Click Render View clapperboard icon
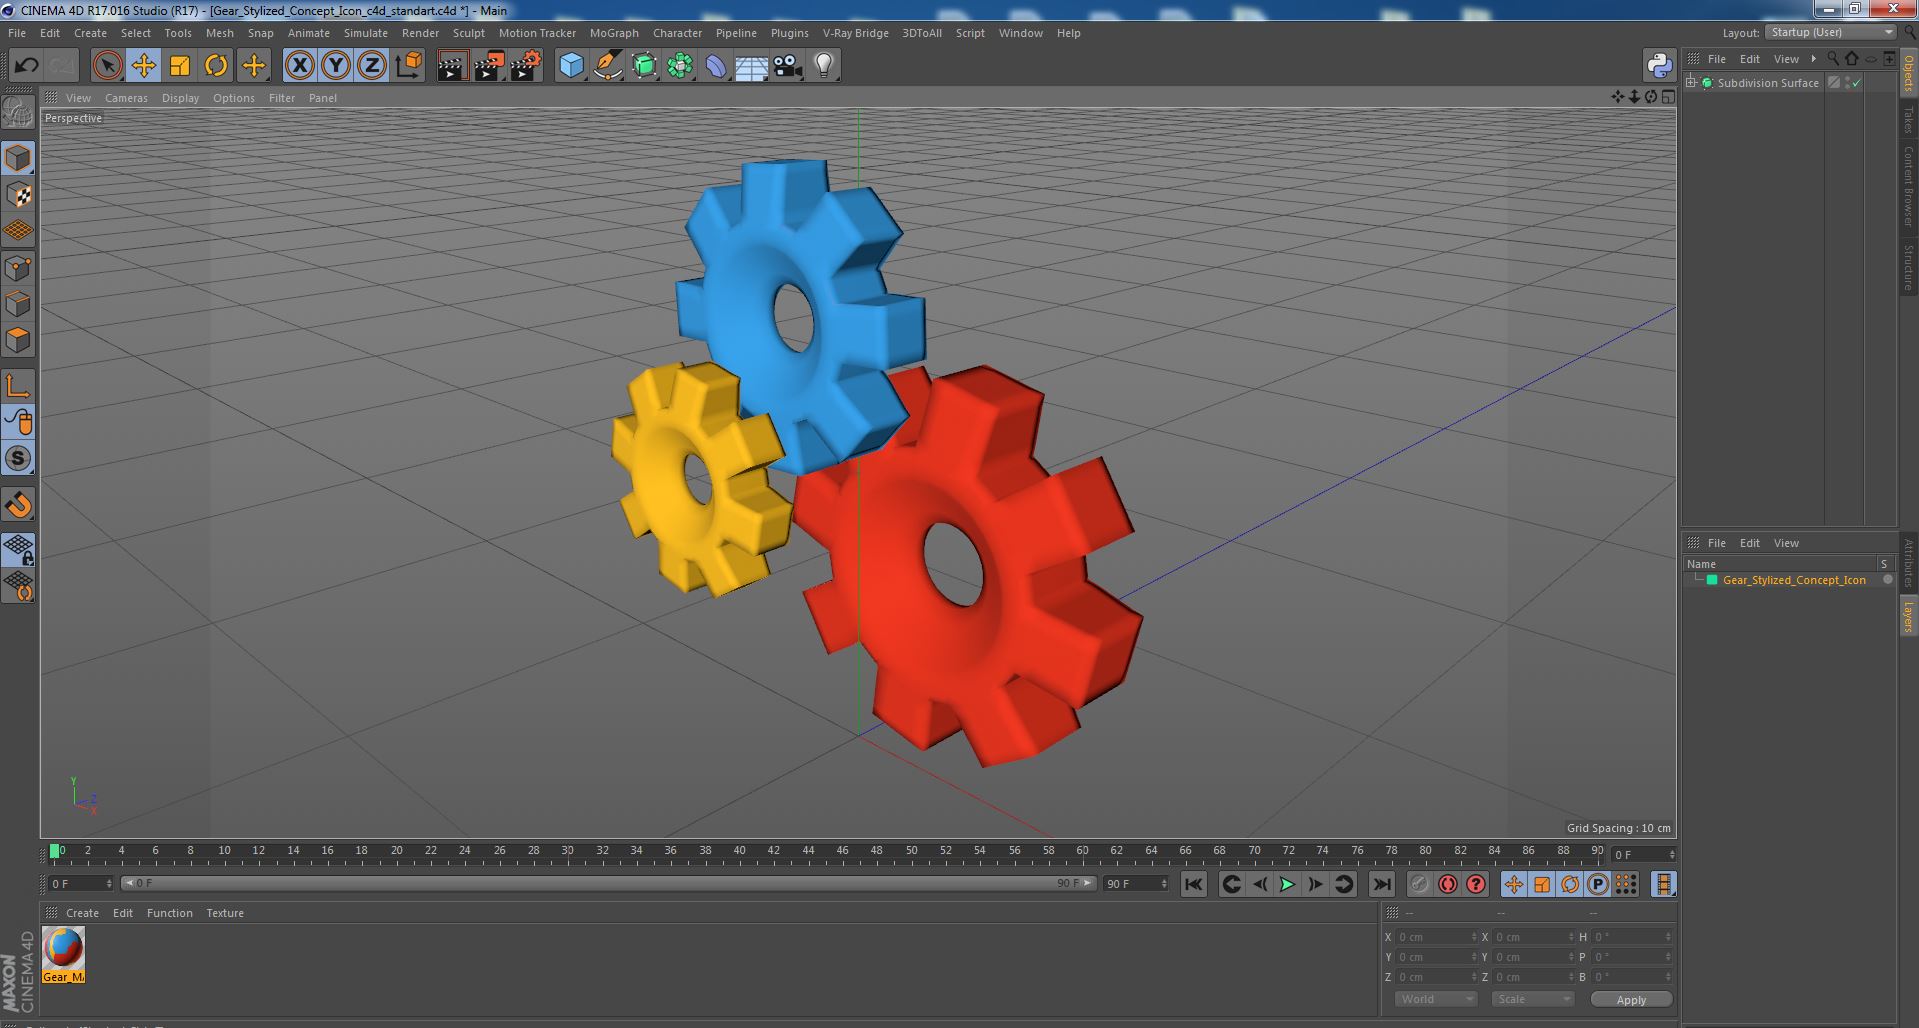The width and height of the screenshot is (1919, 1028). [452, 66]
